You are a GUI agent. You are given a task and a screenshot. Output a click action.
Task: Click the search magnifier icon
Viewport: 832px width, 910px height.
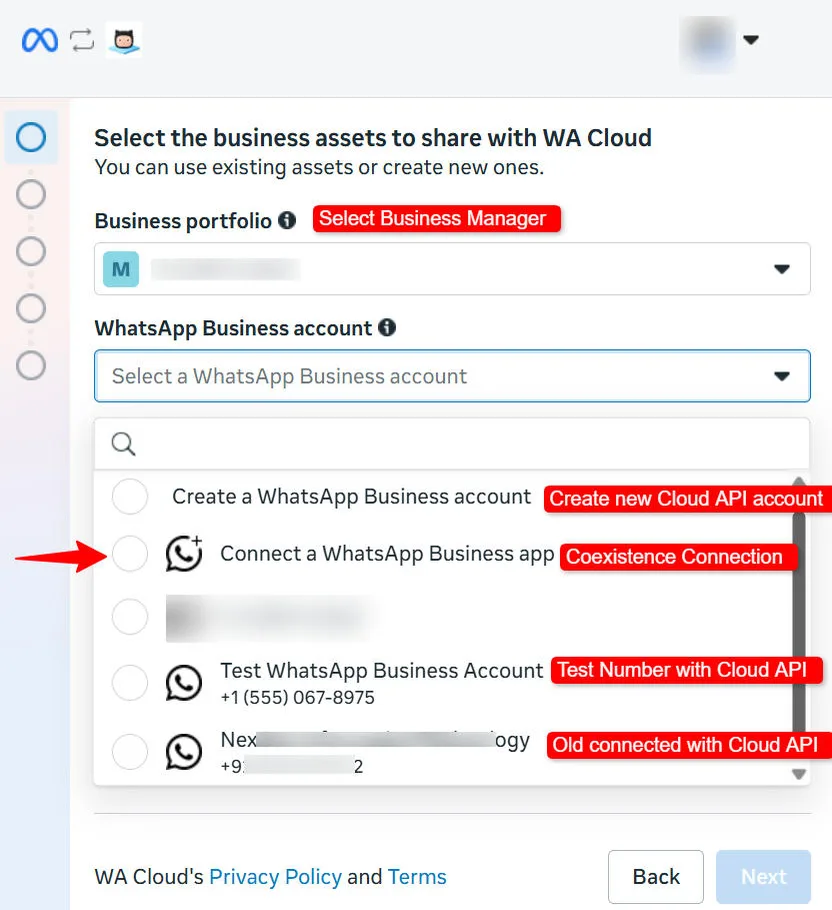pyautogui.click(x=124, y=444)
